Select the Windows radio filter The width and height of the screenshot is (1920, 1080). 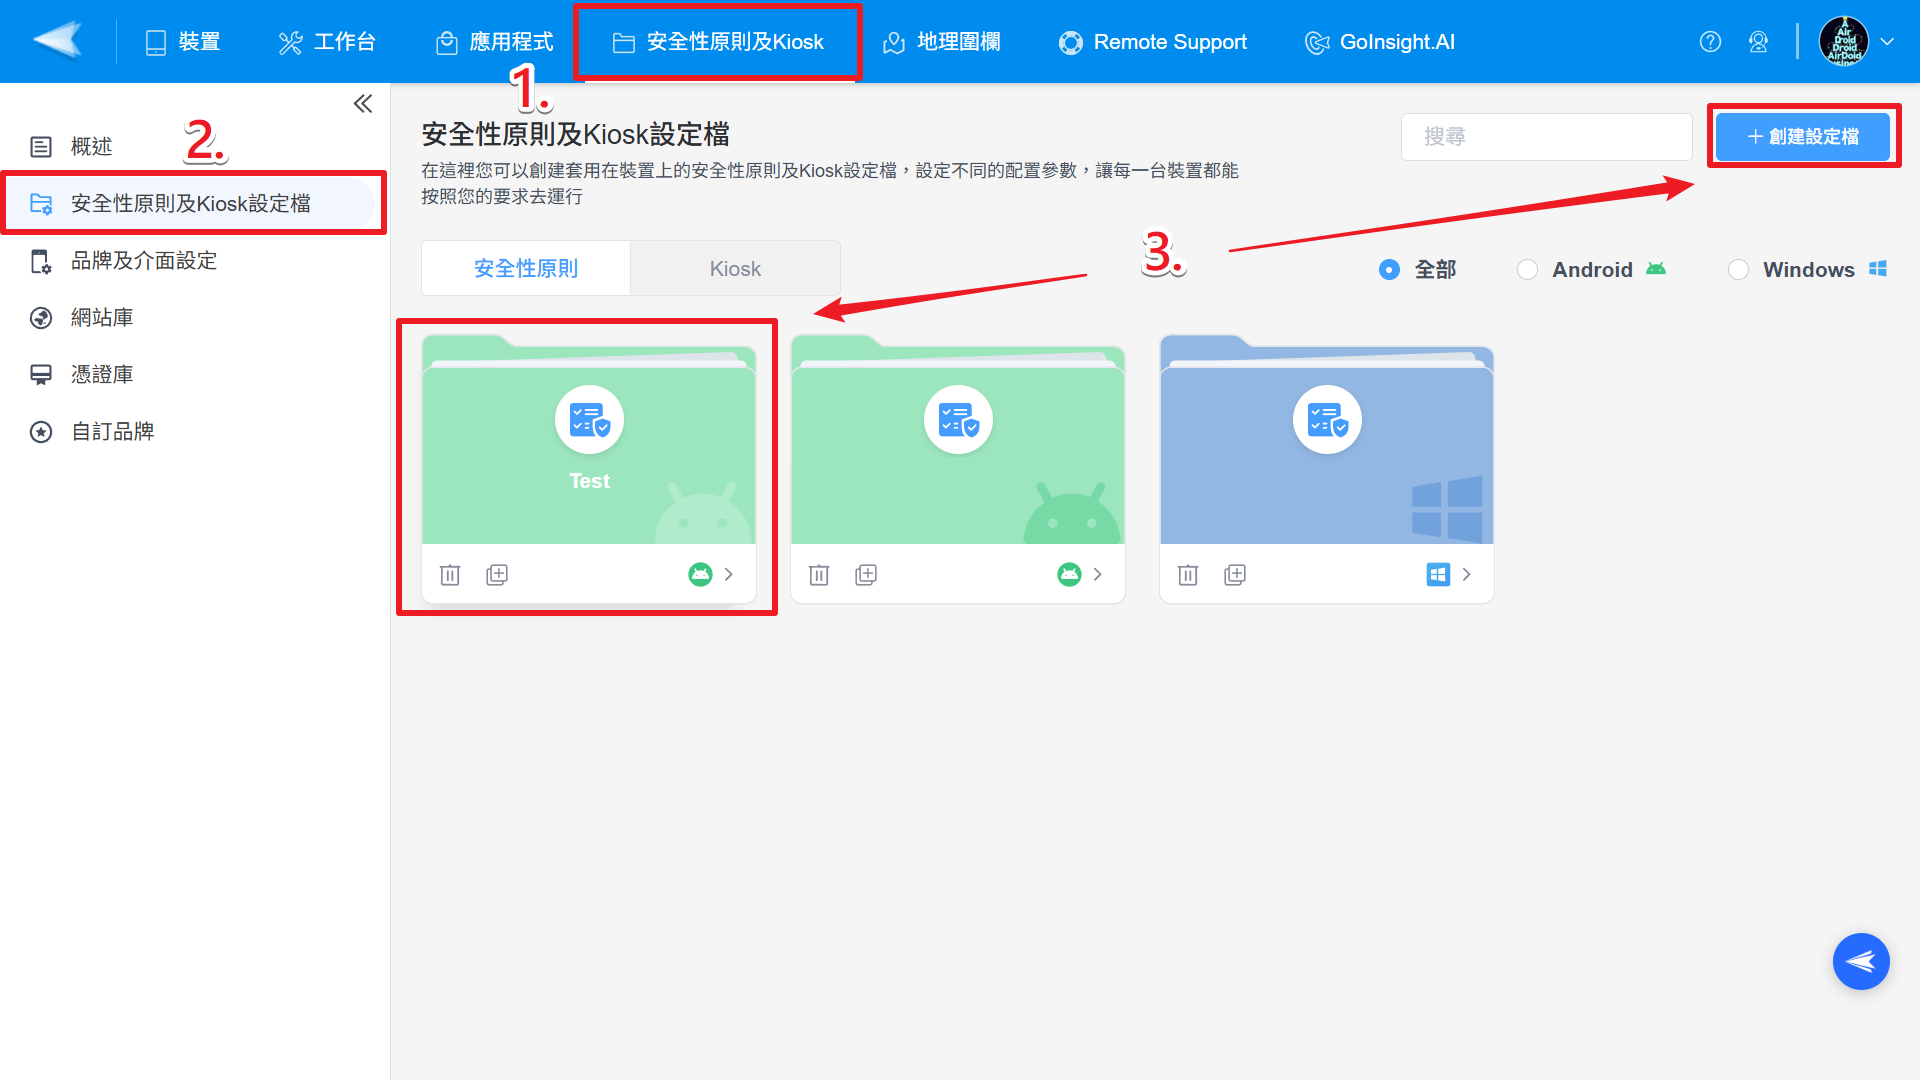pyautogui.click(x=1738, y=270)
